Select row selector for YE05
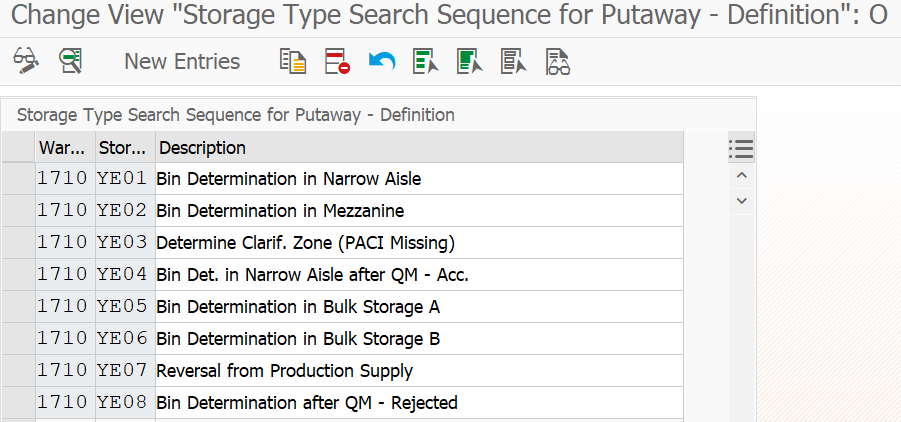This screenshot has height=422, width=901. (18, 307)
